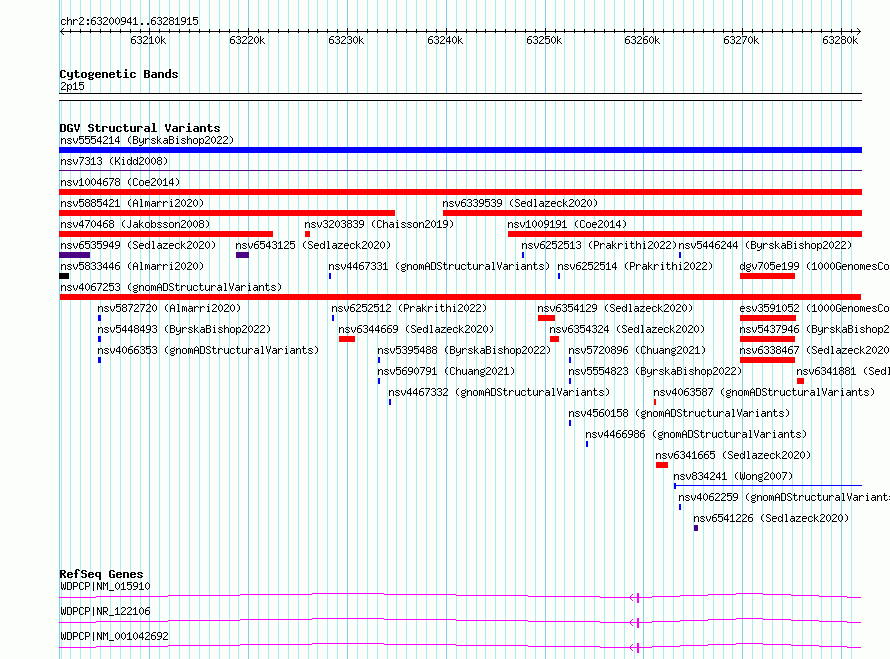Select the blue nsv5554214 variant bar
Screen dimensions: 890x659
tap(460, 150)
